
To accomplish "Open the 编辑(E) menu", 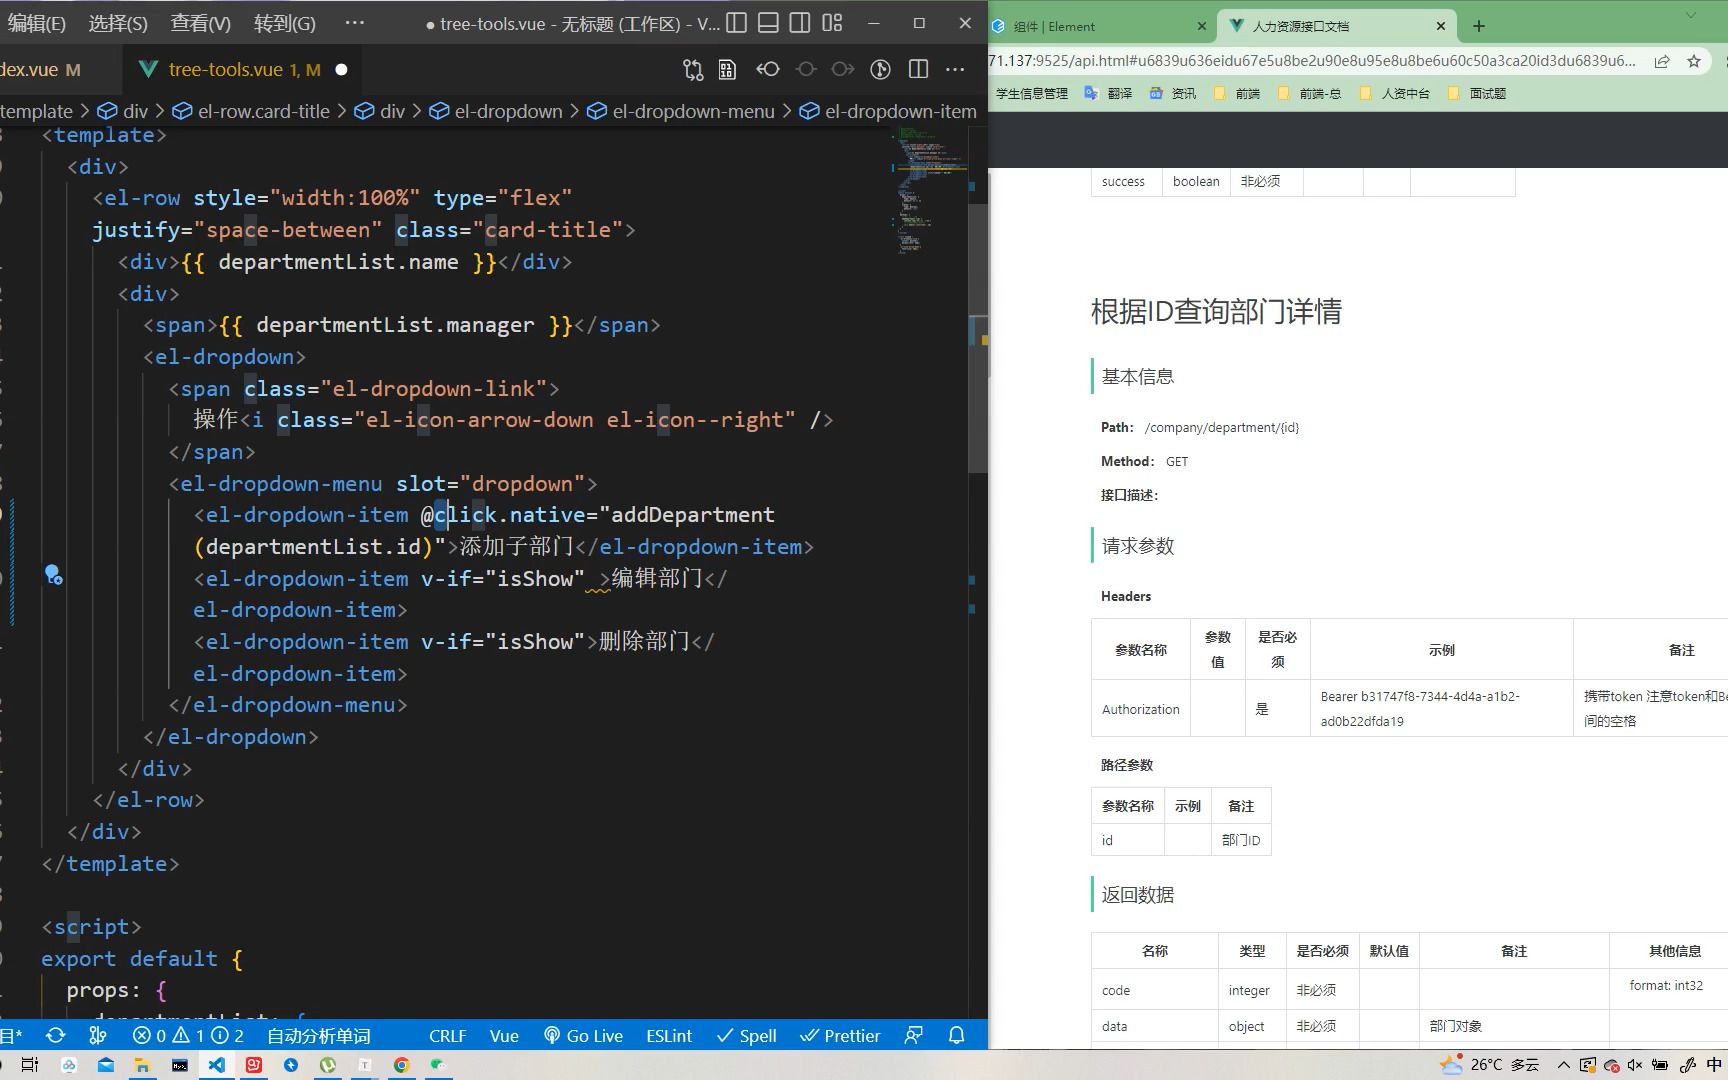I will click(x=36, y=24).
